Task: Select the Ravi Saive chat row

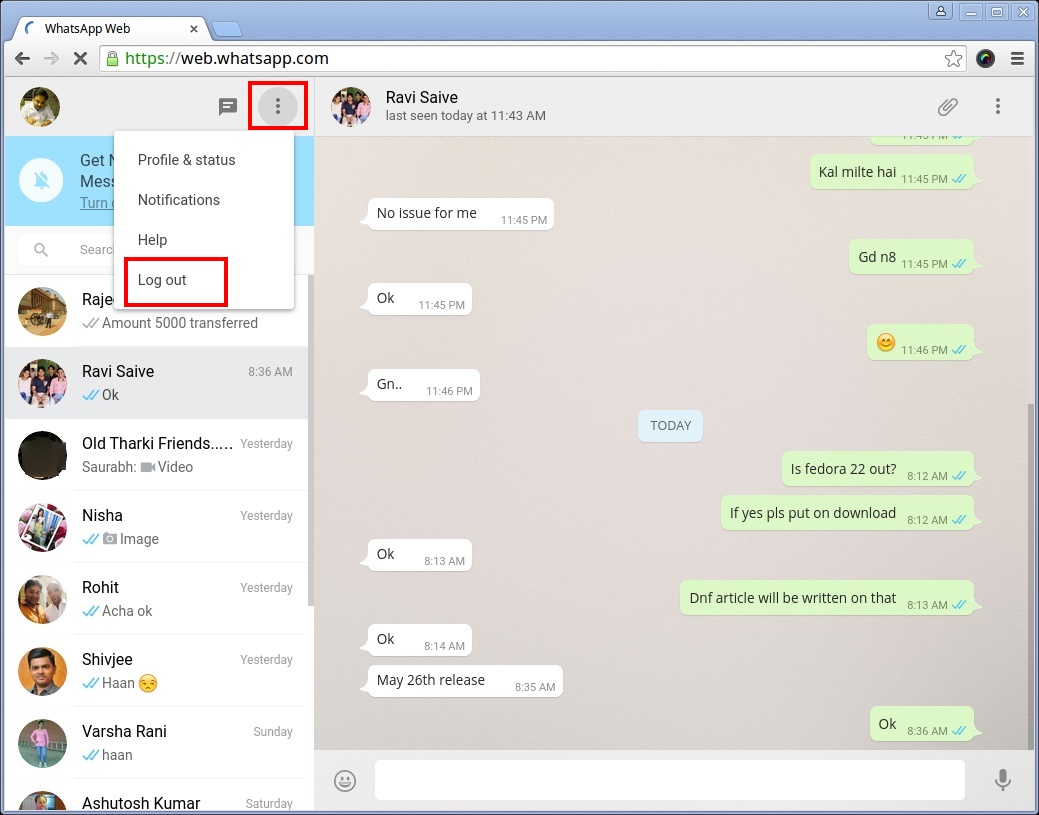Action: click(x=156, y=382)
